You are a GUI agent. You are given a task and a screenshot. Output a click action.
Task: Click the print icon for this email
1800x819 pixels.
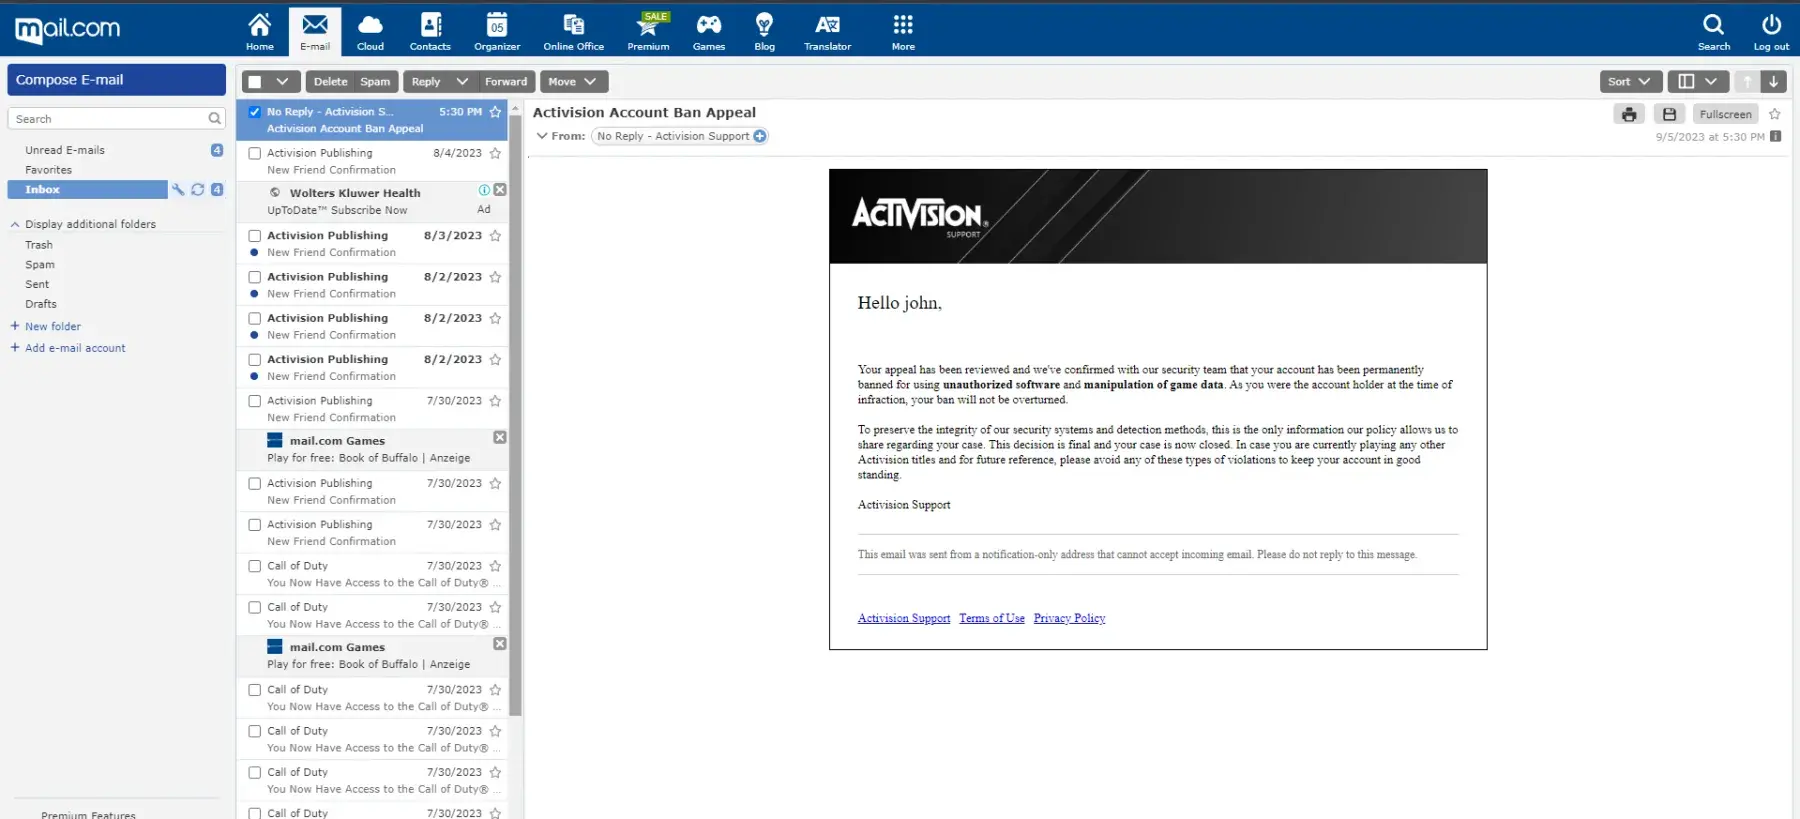[x=1629, y=114]
